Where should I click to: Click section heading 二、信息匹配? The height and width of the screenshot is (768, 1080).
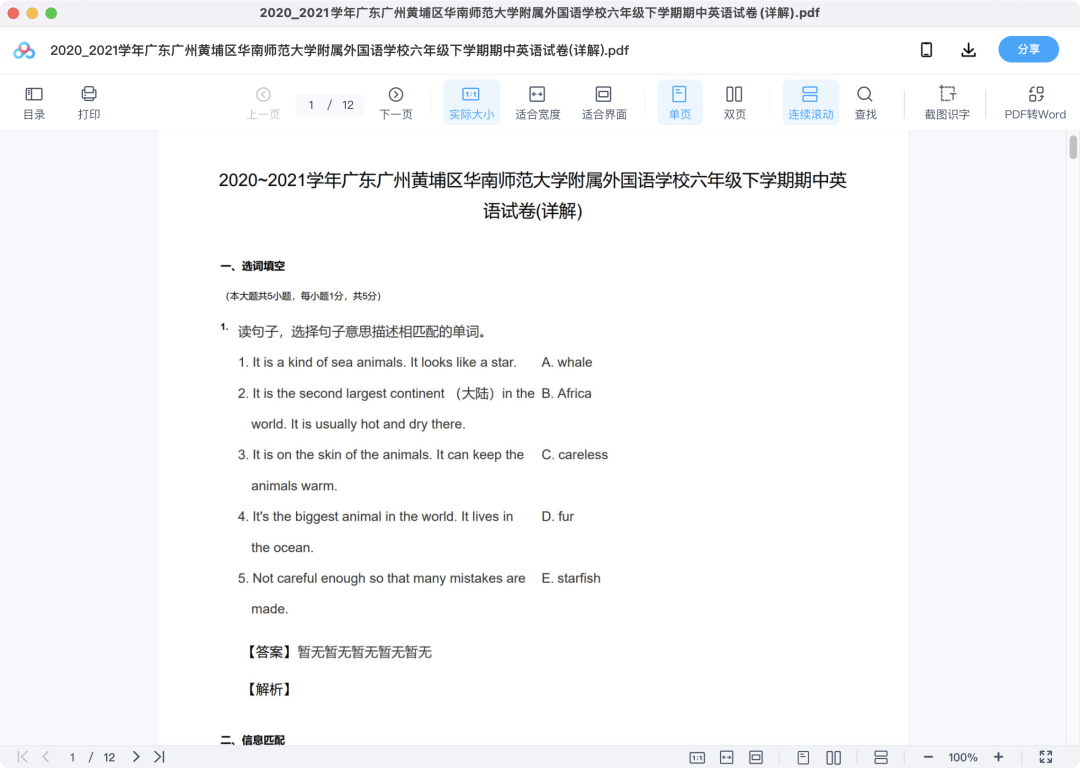(253, 740)
